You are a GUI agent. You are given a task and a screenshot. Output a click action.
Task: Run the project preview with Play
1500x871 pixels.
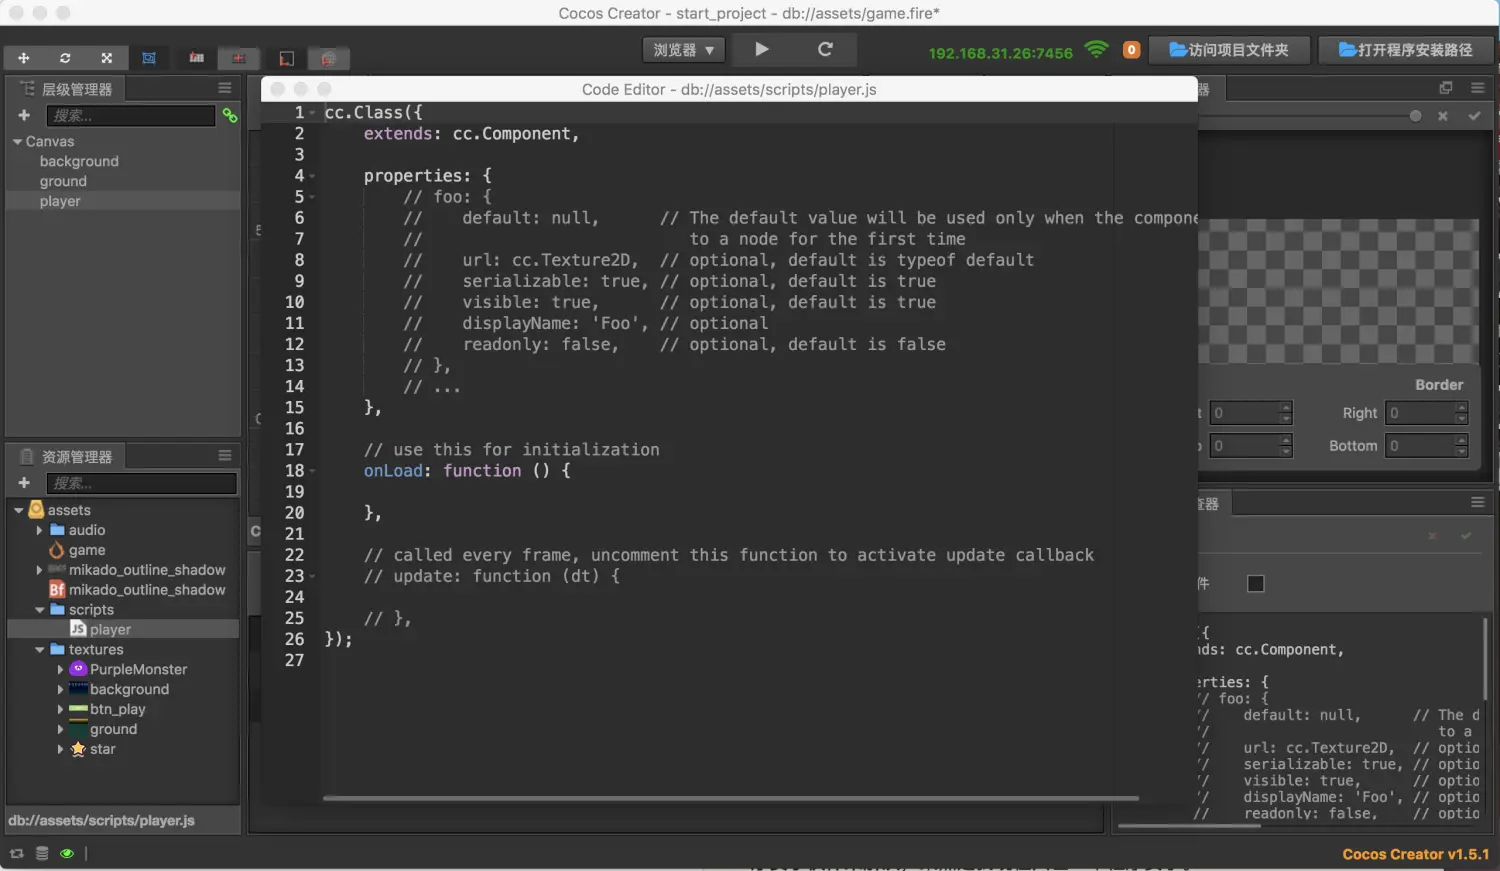click(x=762, y=49)
